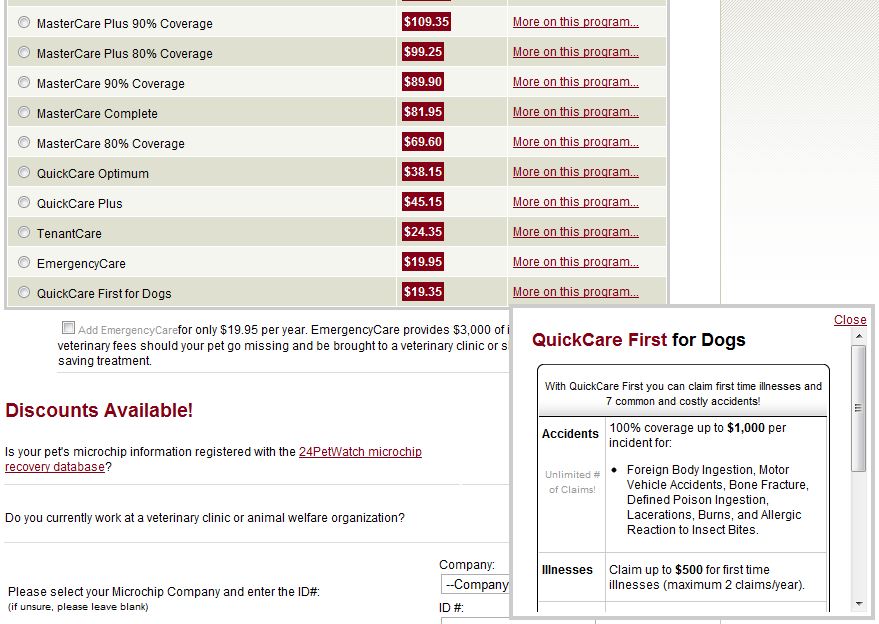Select the MasterCare 80% Coverage option
Screen dimensions: 879x624
[x=23, y=142]
